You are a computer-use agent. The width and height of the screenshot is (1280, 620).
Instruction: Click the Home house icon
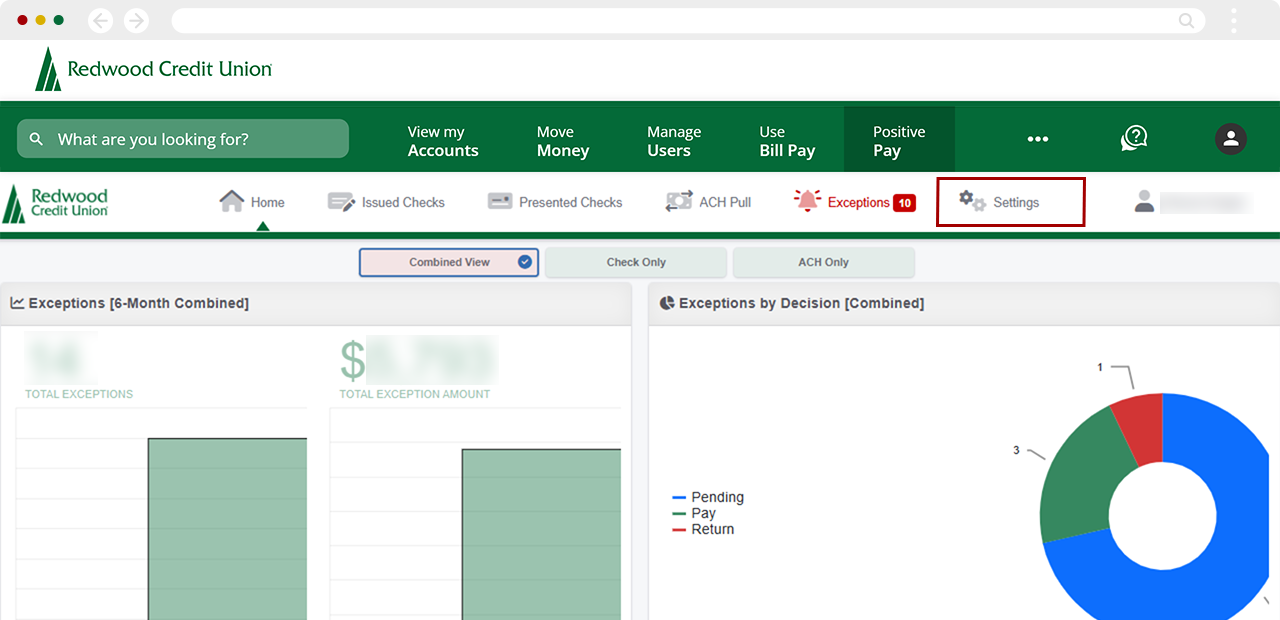point(232,201)
